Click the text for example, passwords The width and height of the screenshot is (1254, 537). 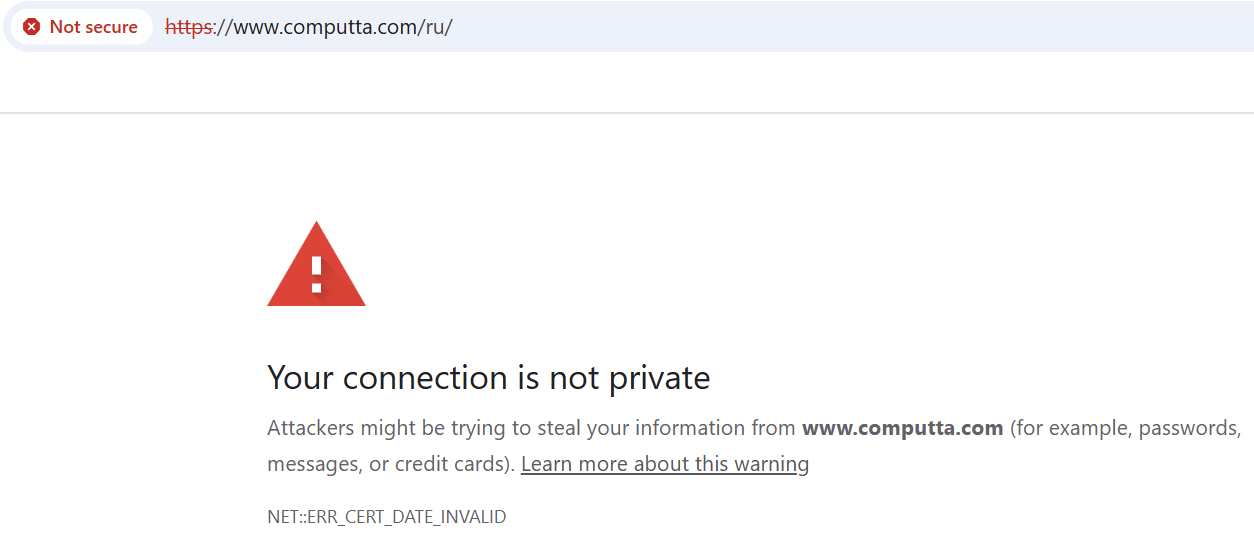(1127, 428)
